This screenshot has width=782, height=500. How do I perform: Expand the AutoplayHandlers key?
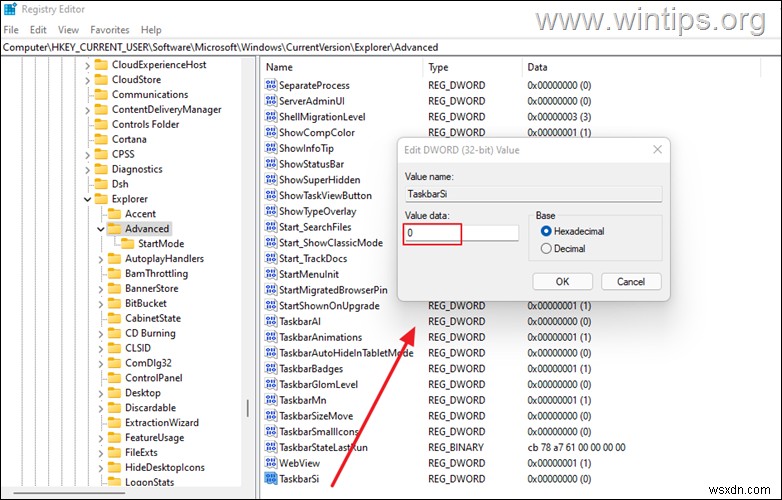(101, 259)
